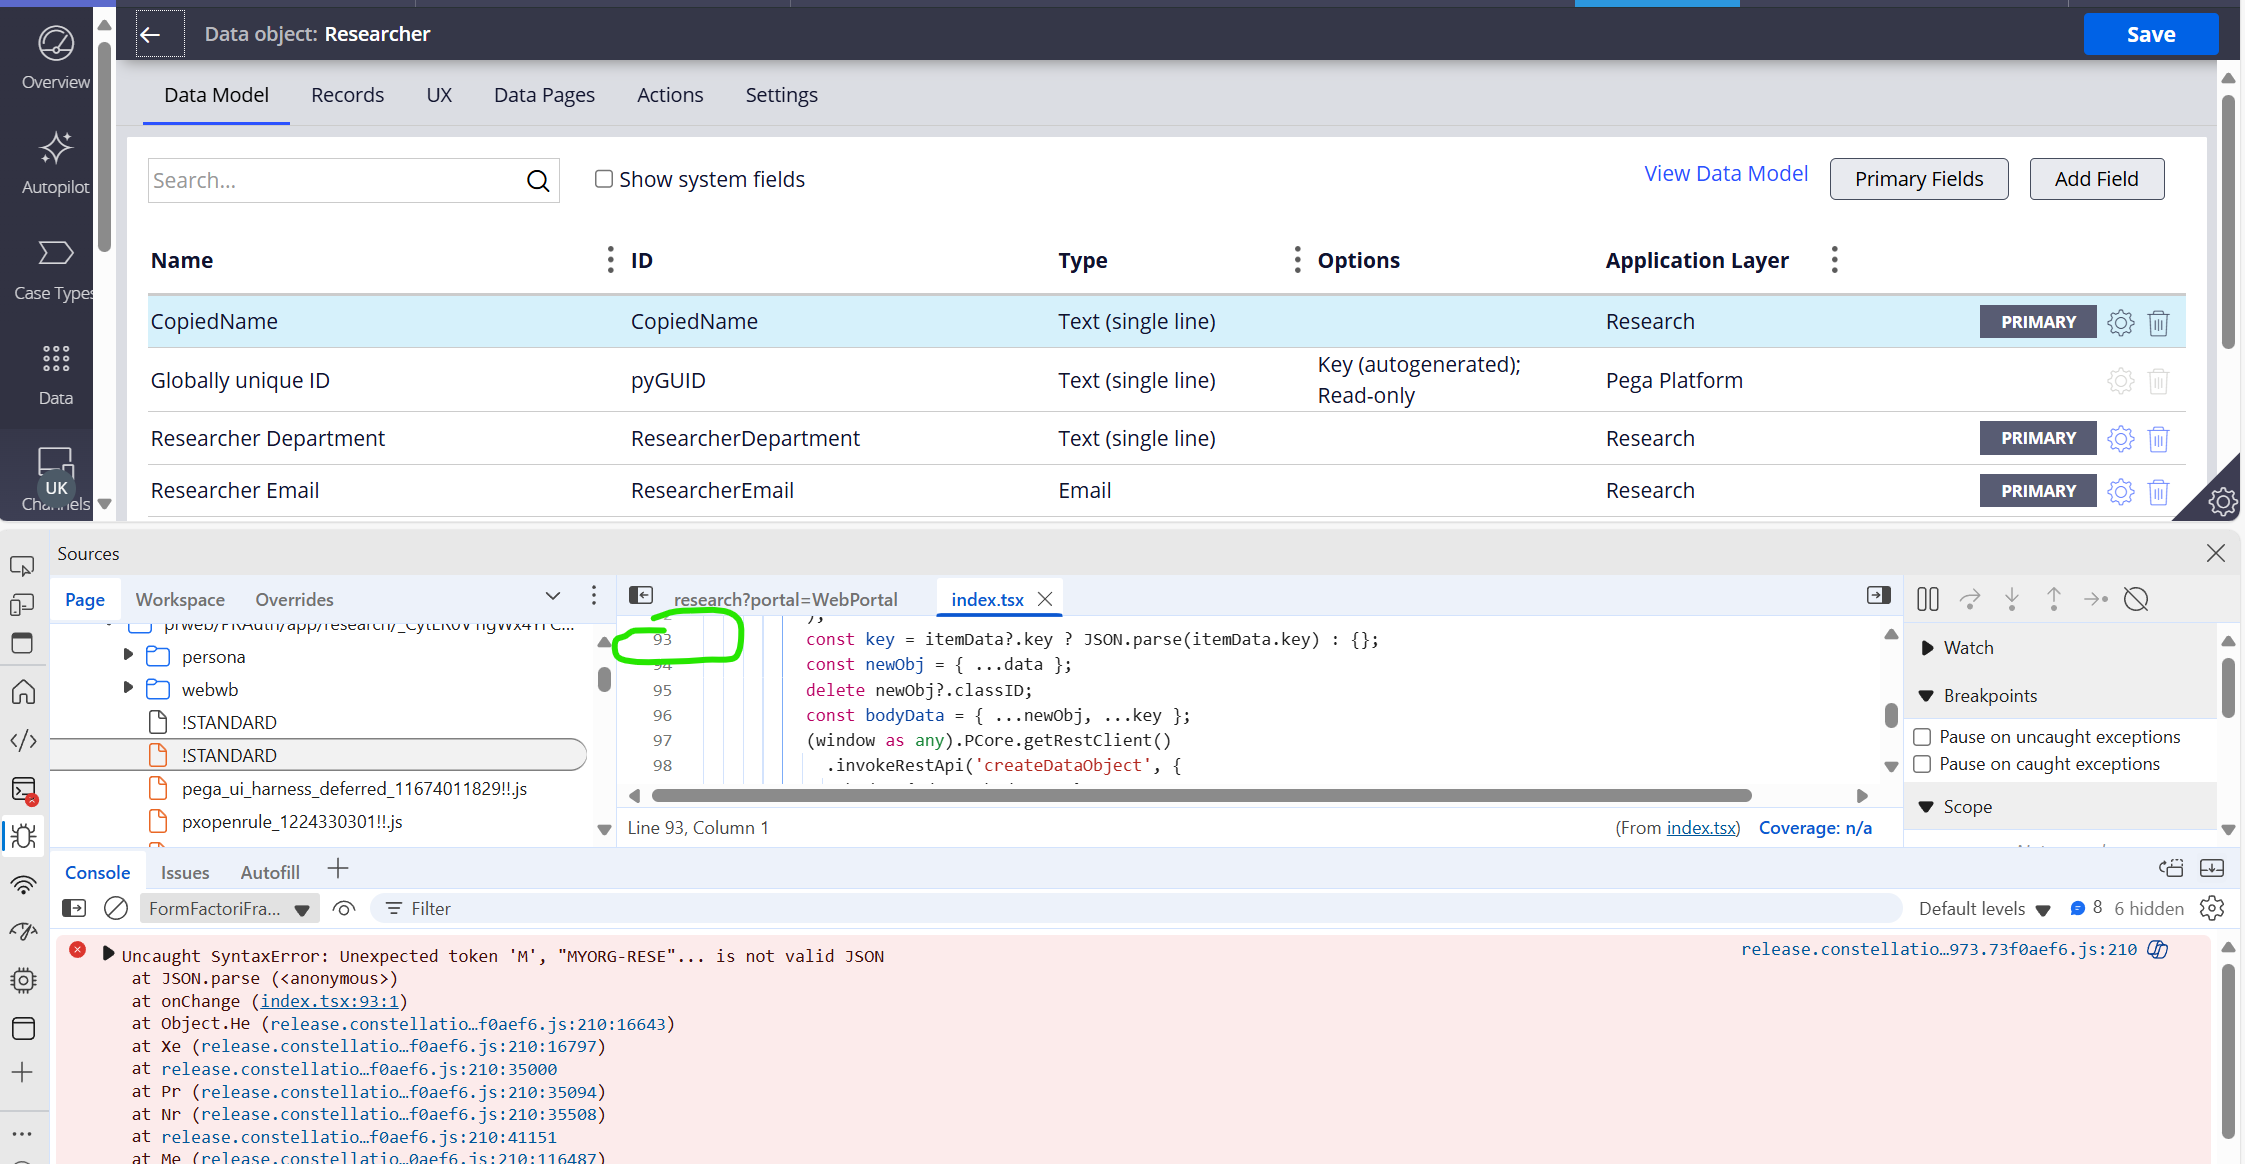Check Pause on uncaught exceptions
This screenshot has width=2245, height=1164.
pyautogui.click(x=1922, y=737)
